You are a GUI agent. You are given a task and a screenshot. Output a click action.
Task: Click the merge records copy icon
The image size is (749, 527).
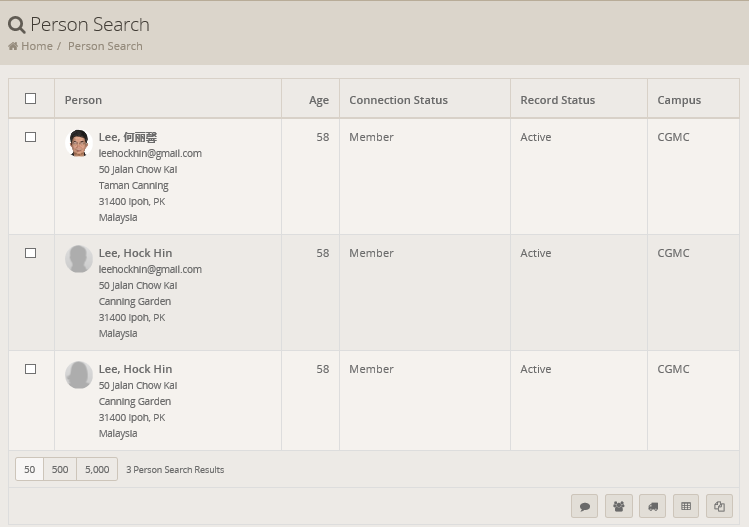[x=719, y=507]
